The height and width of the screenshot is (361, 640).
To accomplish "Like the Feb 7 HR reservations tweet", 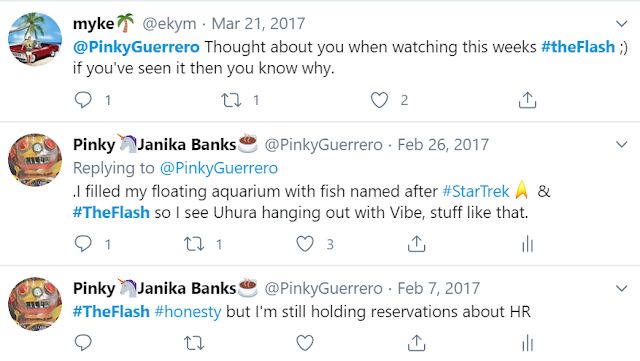I will coord(305,343).
